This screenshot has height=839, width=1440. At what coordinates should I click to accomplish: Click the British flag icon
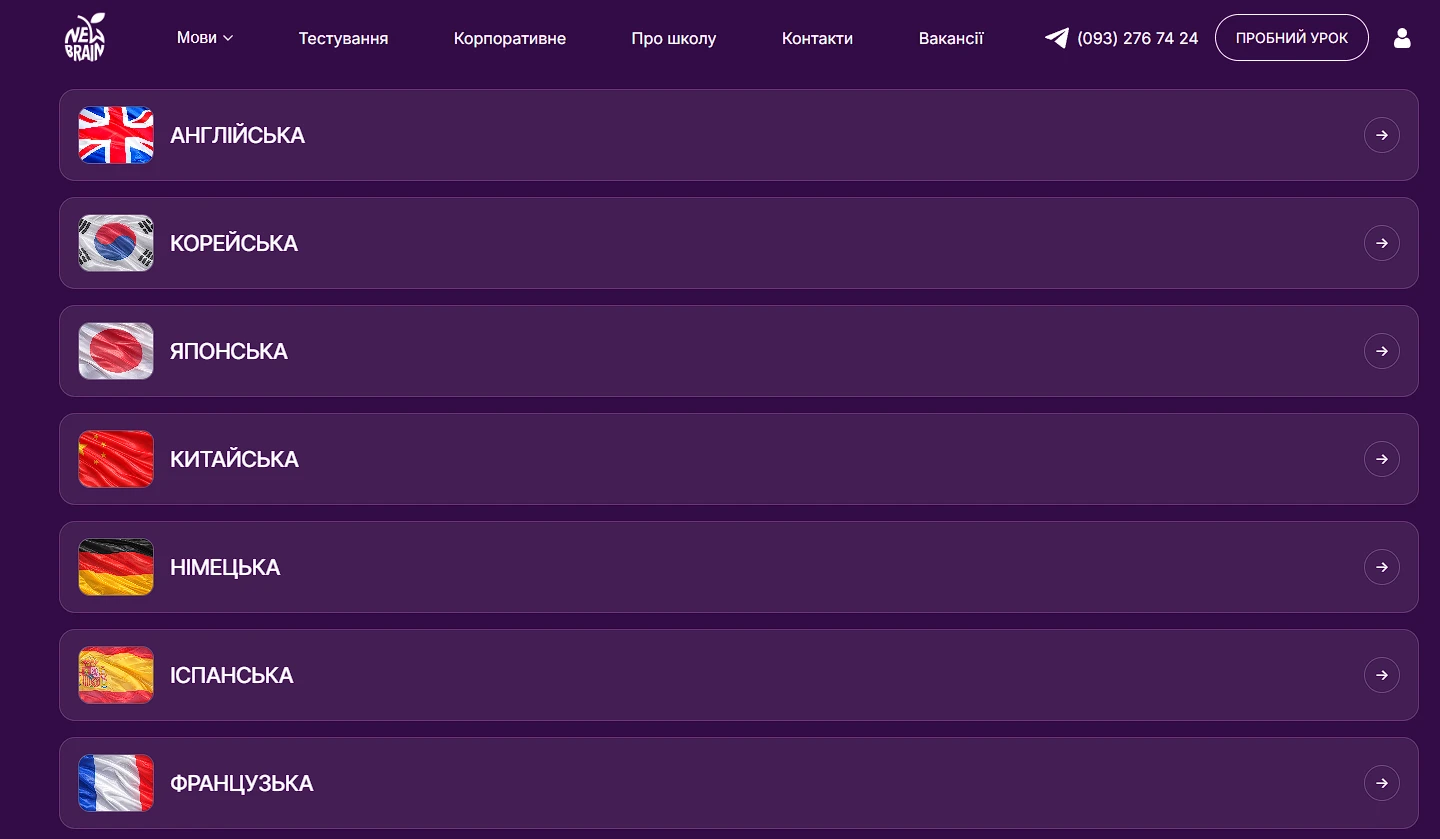pos(116,135)
